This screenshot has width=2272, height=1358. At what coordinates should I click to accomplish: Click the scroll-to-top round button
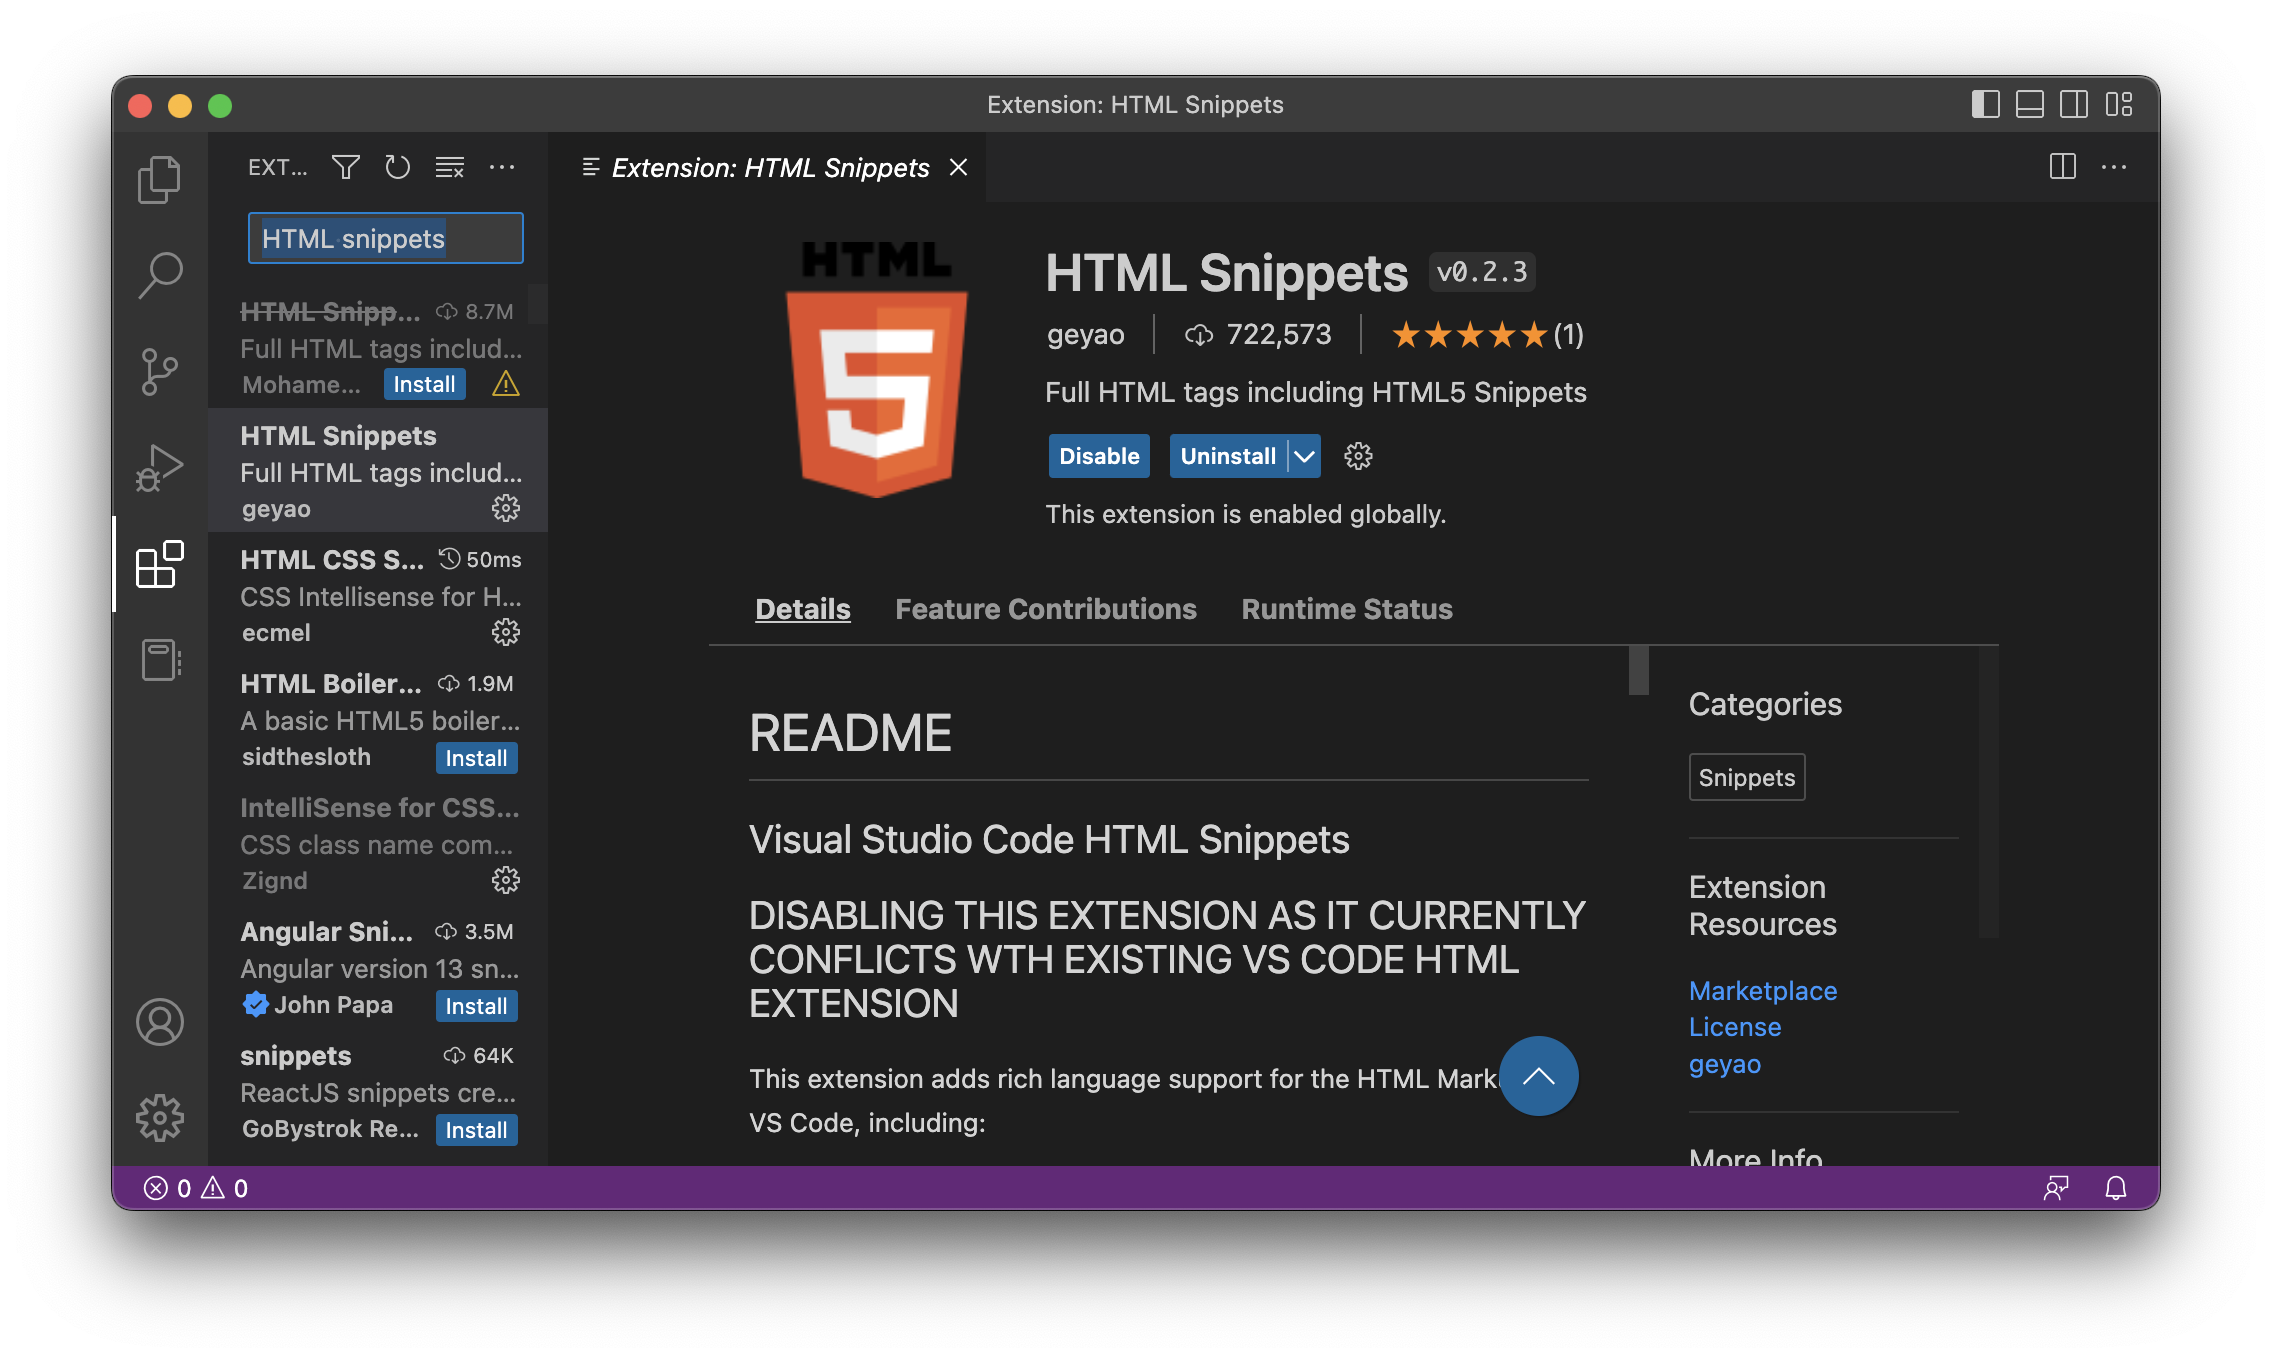1538,1076
